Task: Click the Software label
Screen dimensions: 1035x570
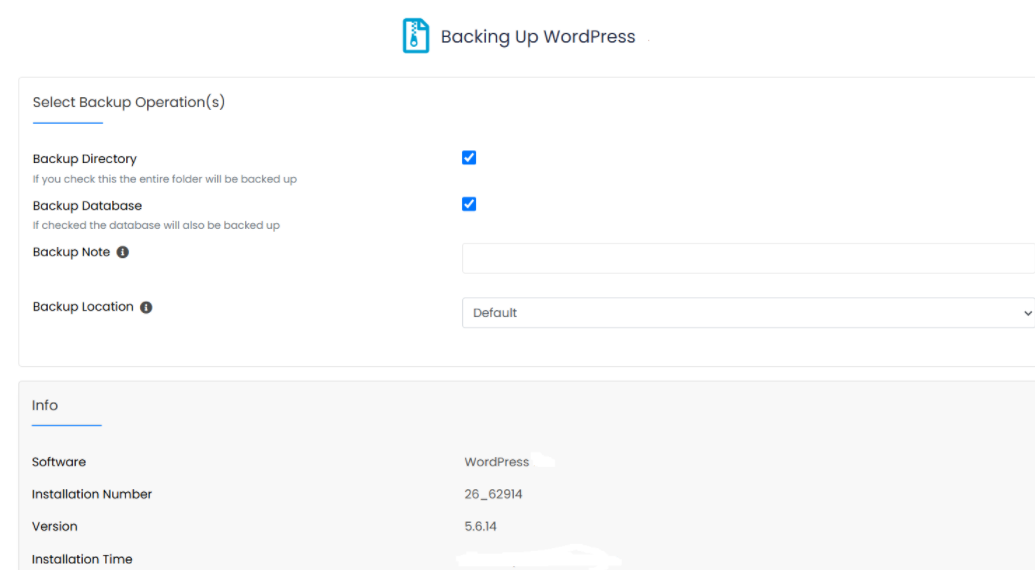Action: (59, 462)
